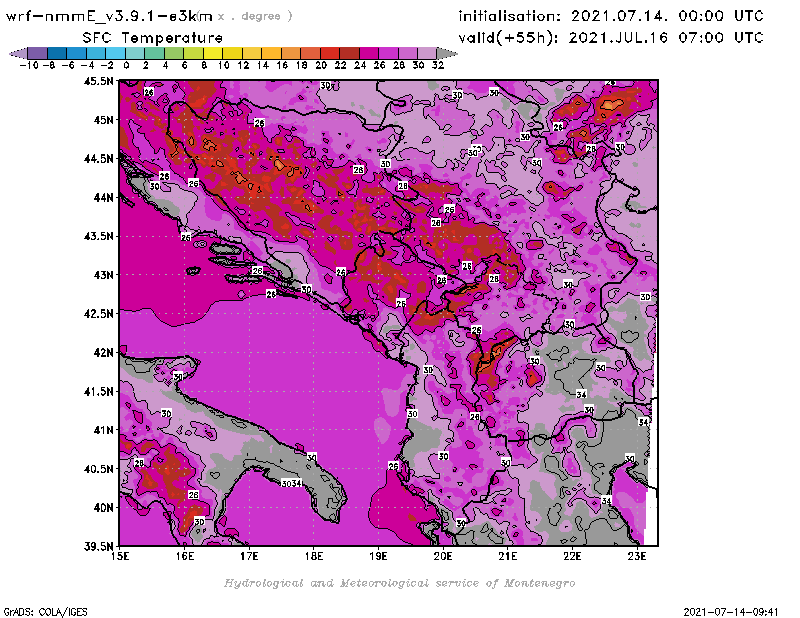
Task: Click the colorbar swatch between 28 and 30
Action: click(407, 53)
